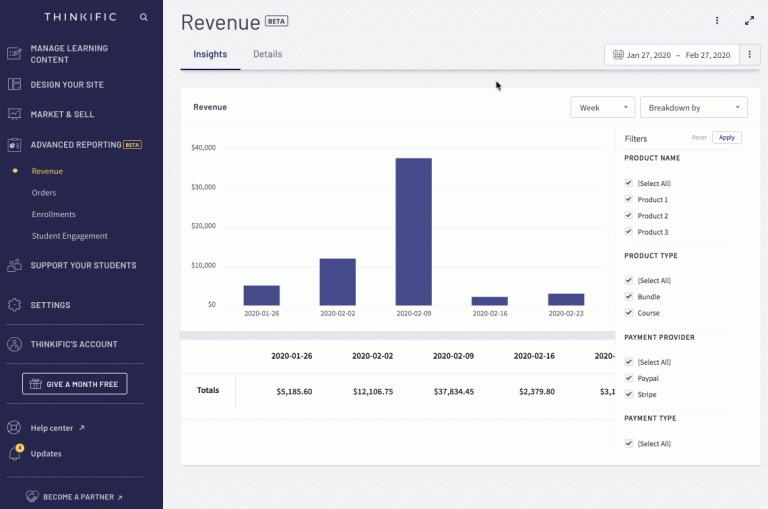This screenshot has height=509, width=768.
Task: Open the Breakdown by dropdown
Action: tap(694, 107)
